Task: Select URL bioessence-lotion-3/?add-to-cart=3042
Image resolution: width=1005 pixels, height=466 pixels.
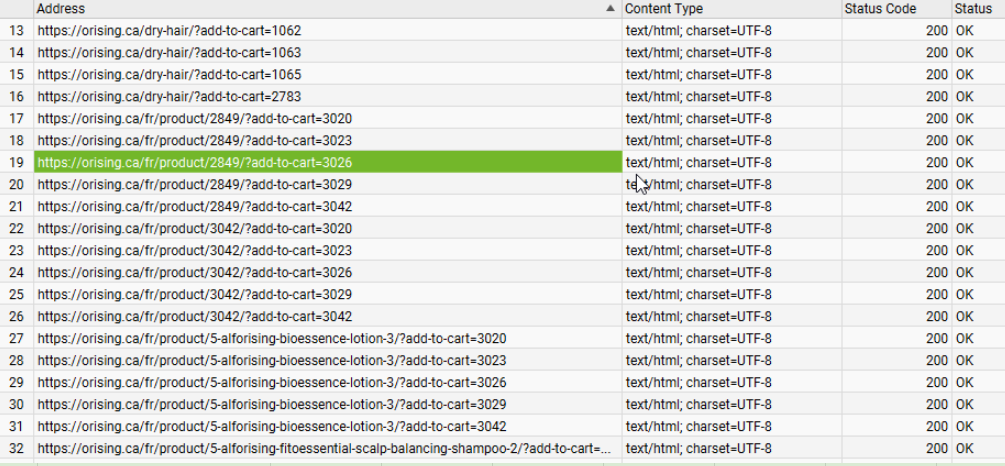Action: [x=272, y=426]
